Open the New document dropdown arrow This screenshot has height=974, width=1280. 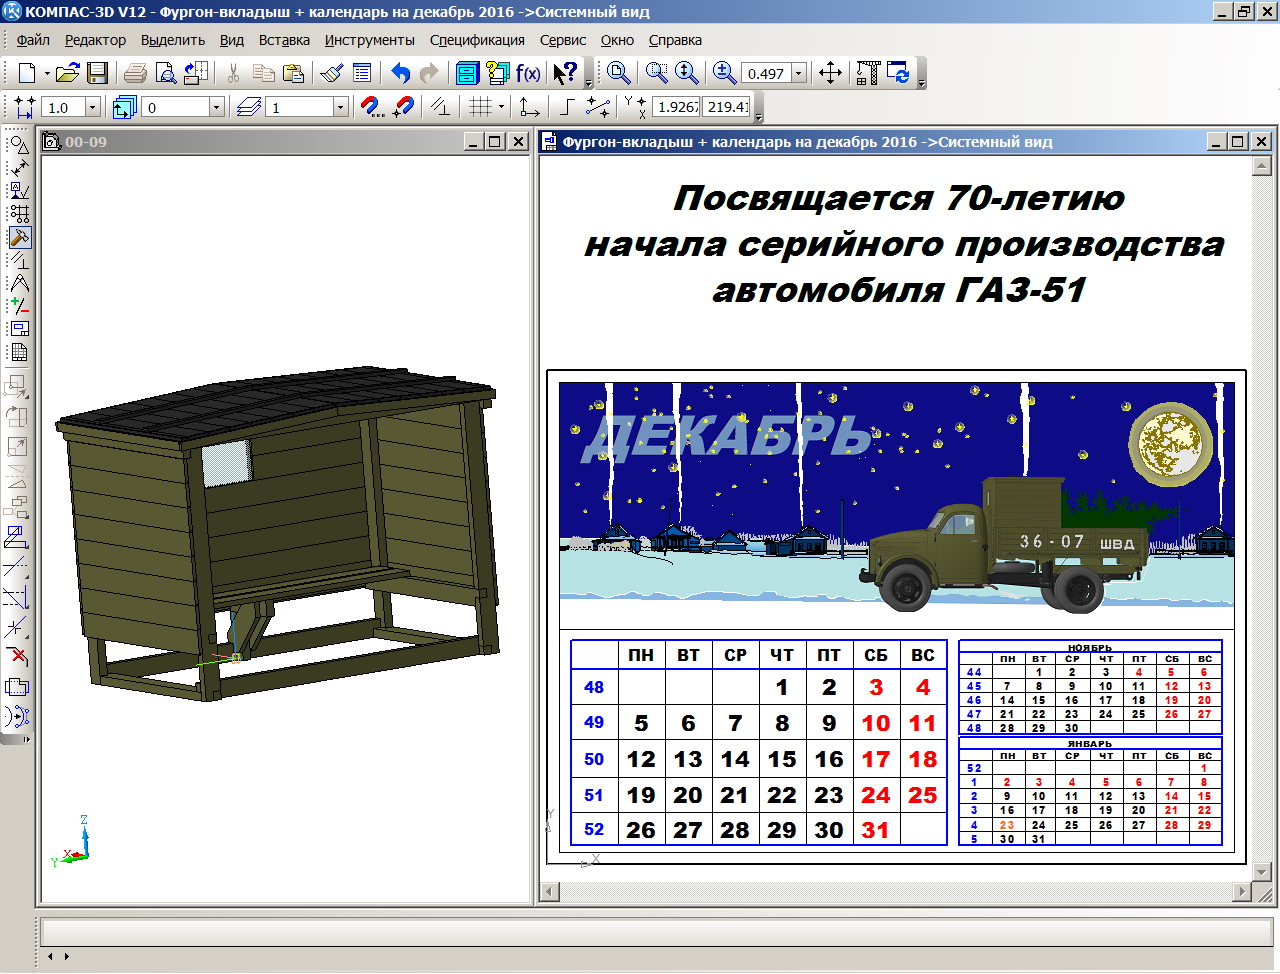46,73
